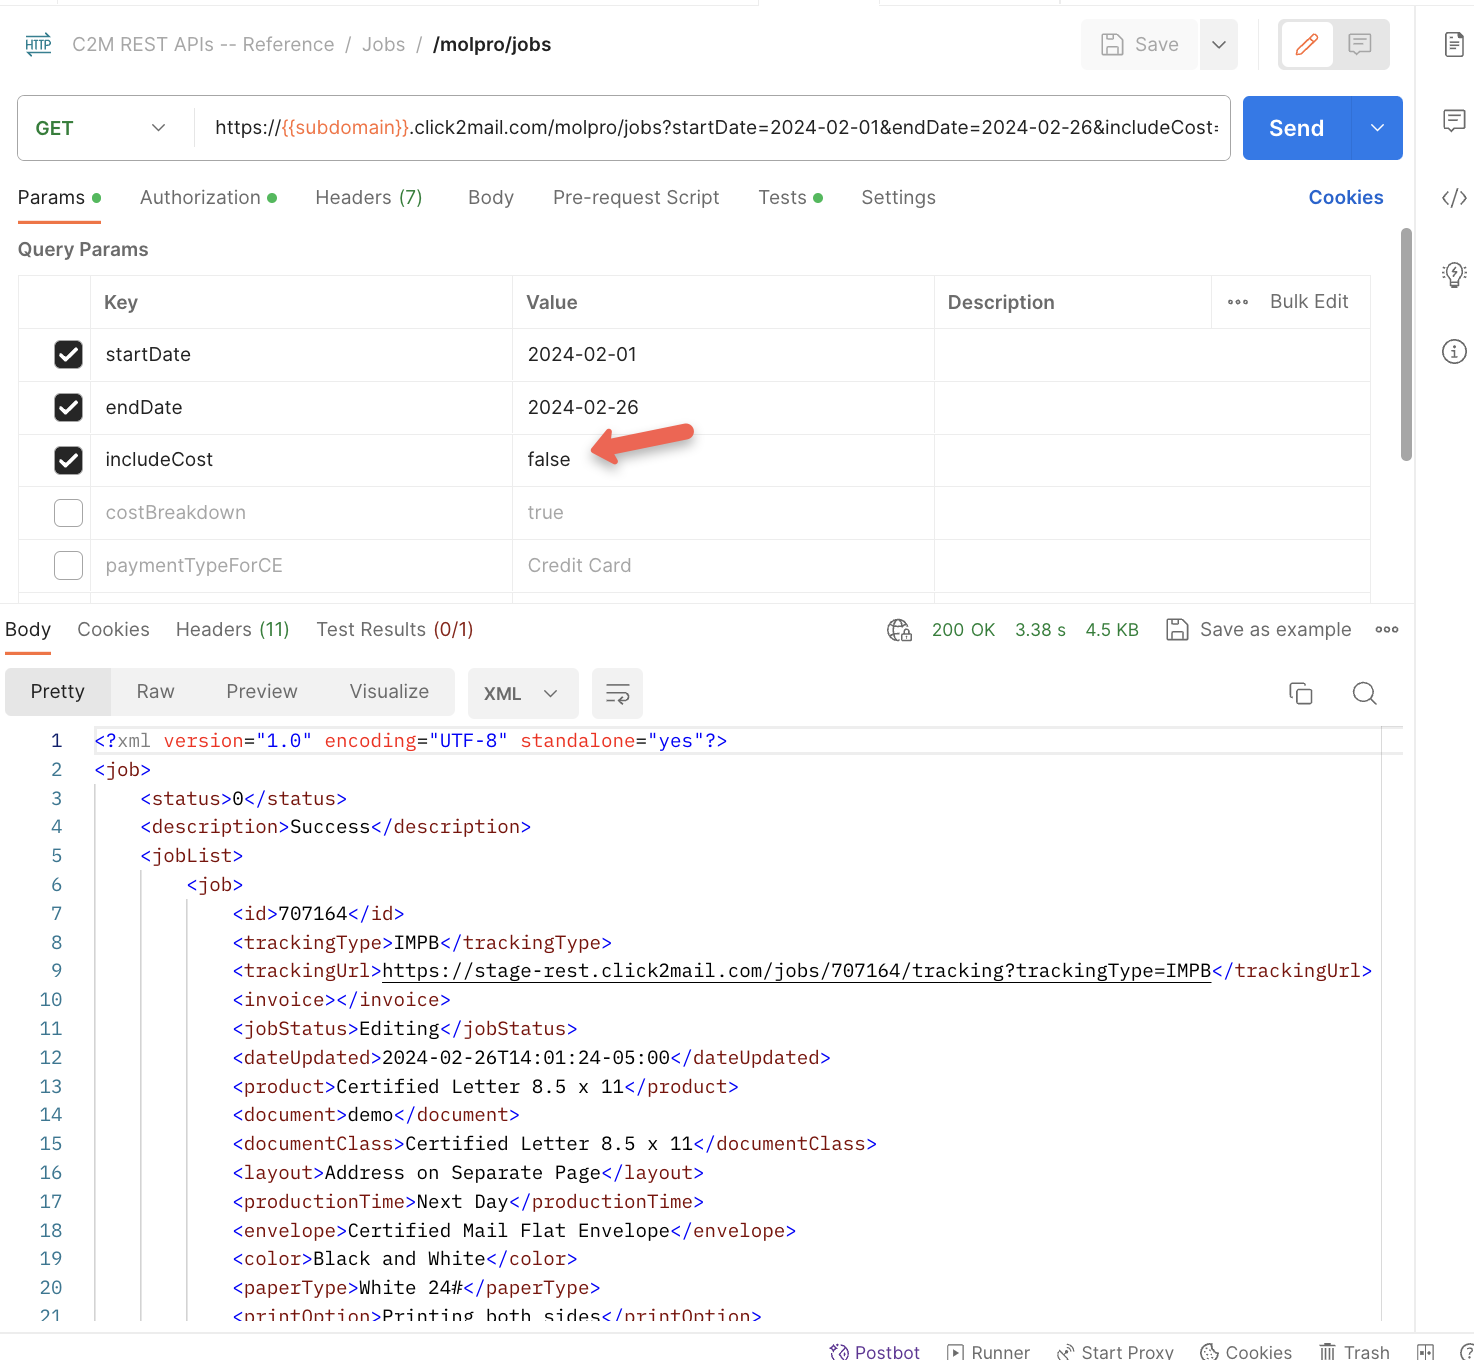
Task: Click the network globe icon
Action: [899, 630]
